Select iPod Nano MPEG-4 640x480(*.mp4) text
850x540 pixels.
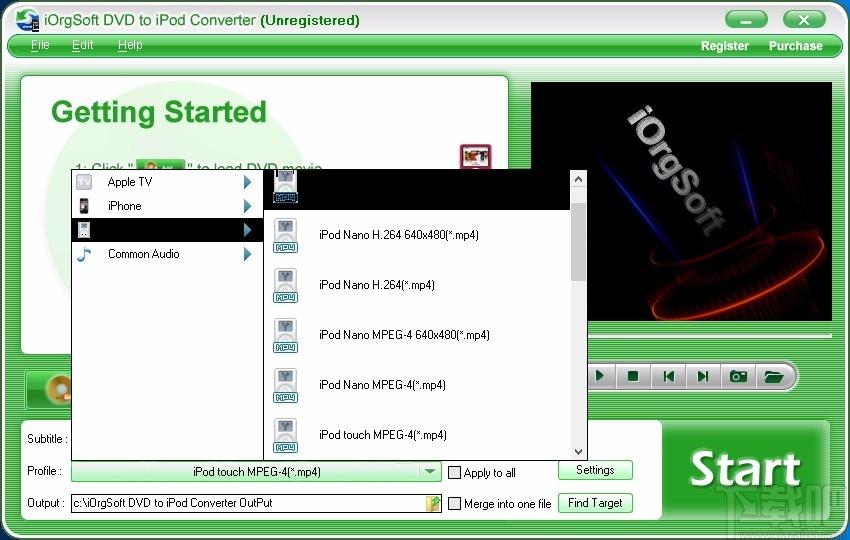coord(404,335)
